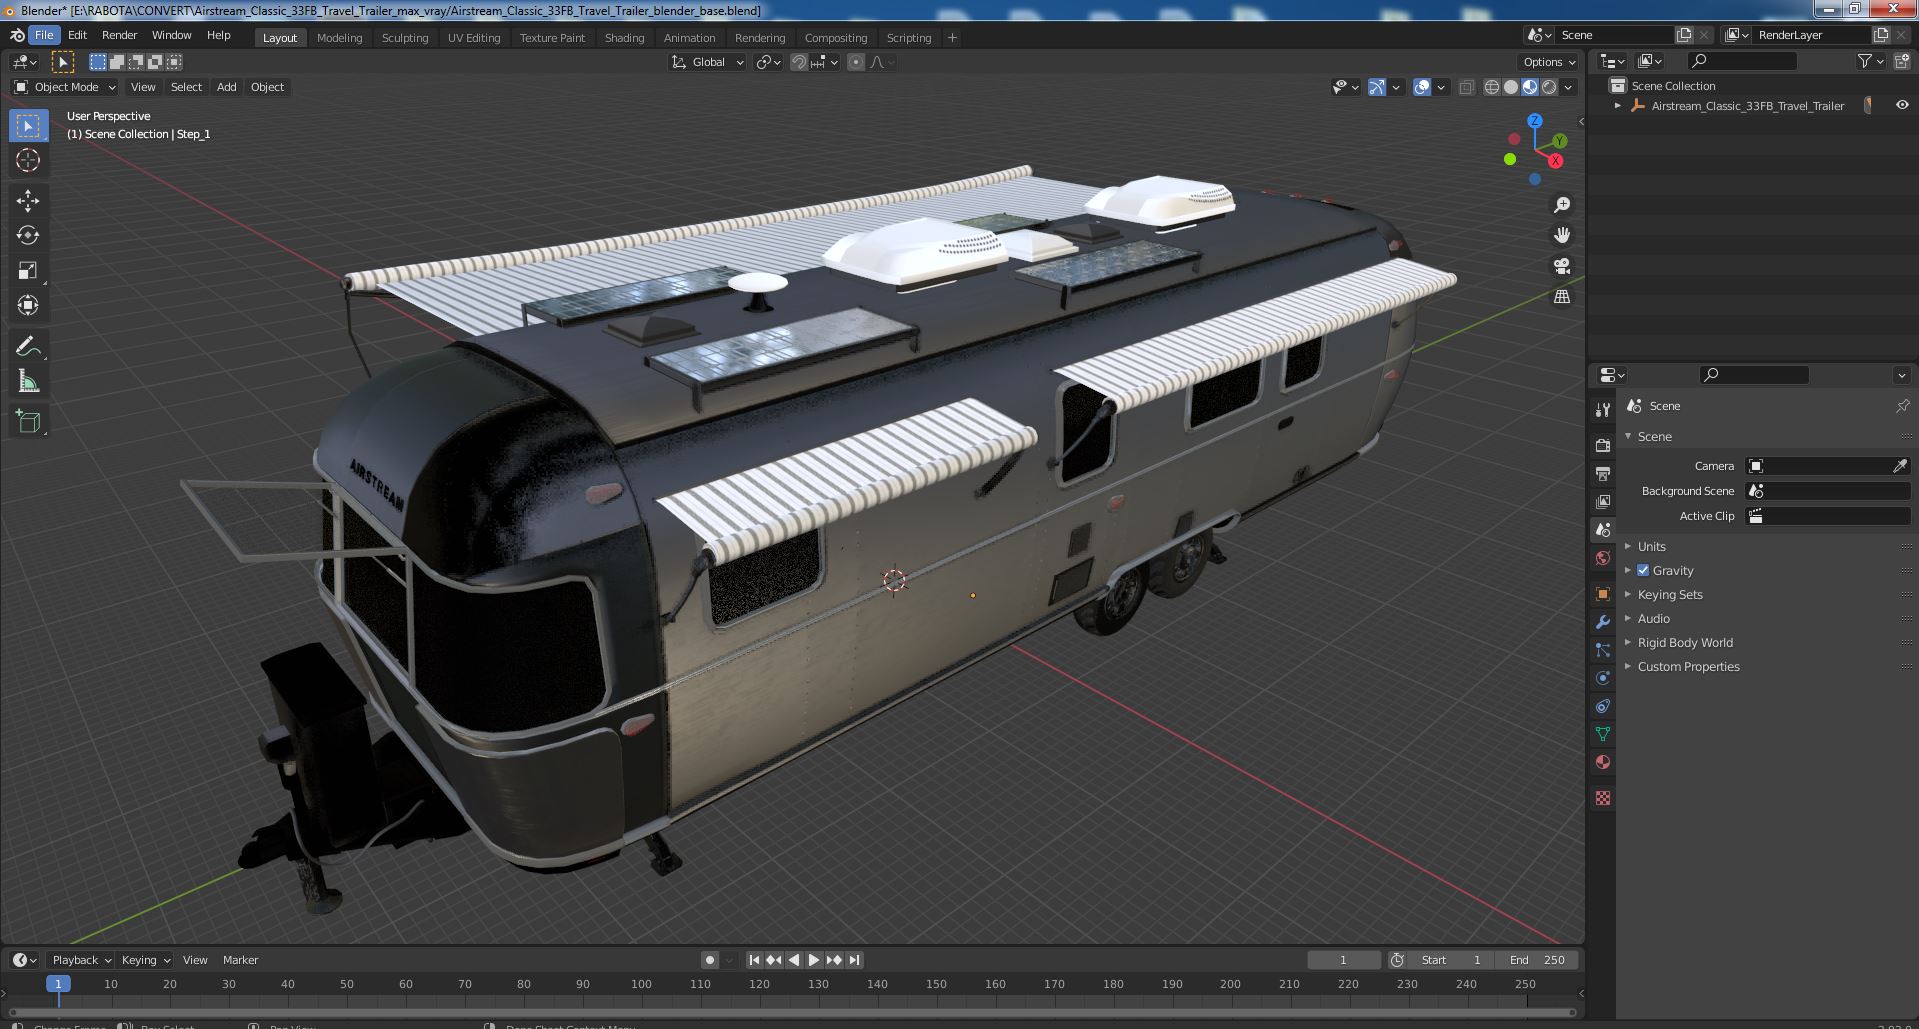Switch to solid viewport shading
Screen dimensions: 1919x1029
coord(1511,87)
